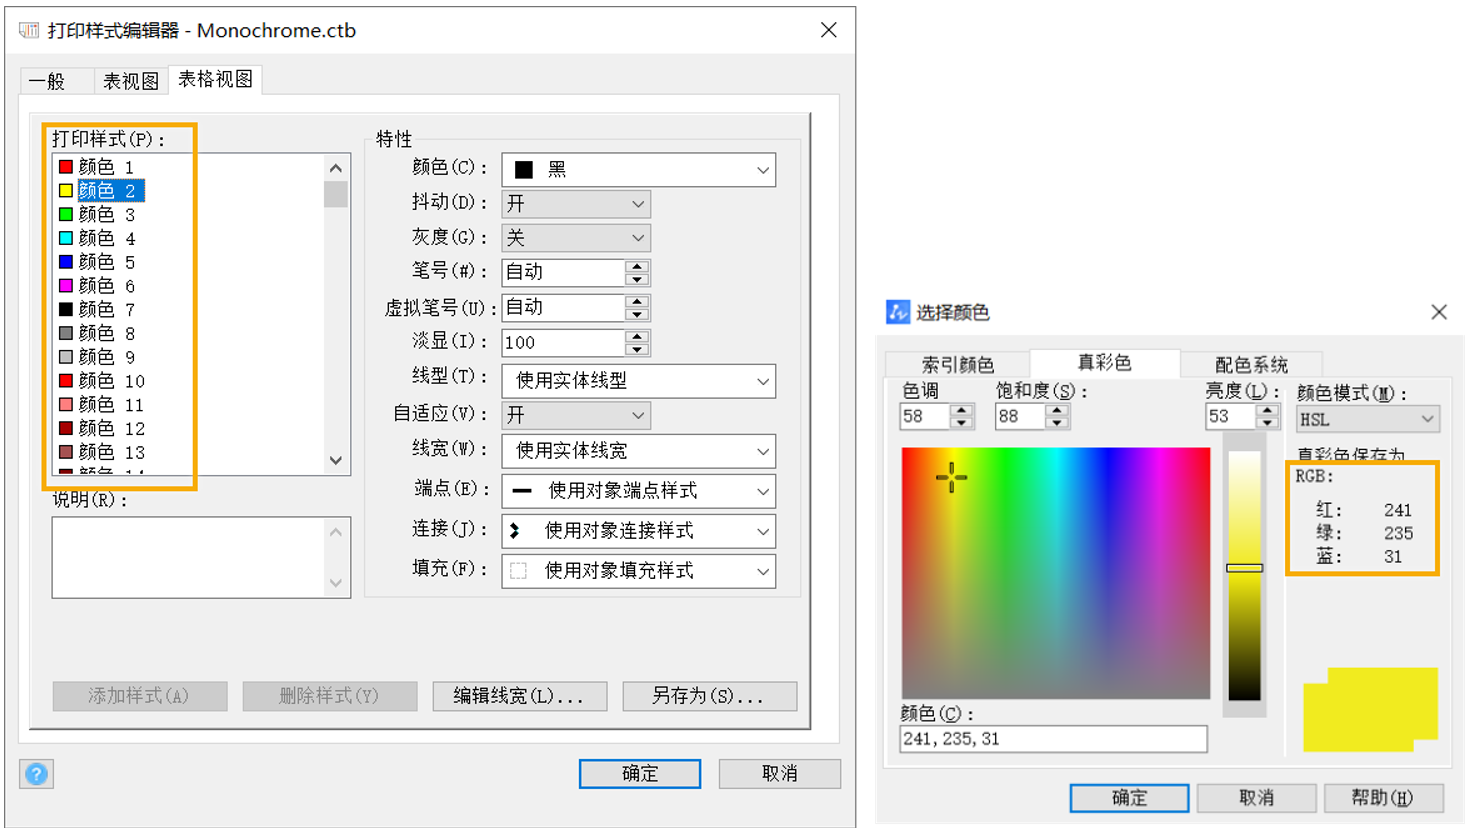Decrease the 虚拟笔号(U) value with down arrow
Image resolution: width=1467 pixels, height=828 pixels.
pyautogui.click(x=637, y=314)
